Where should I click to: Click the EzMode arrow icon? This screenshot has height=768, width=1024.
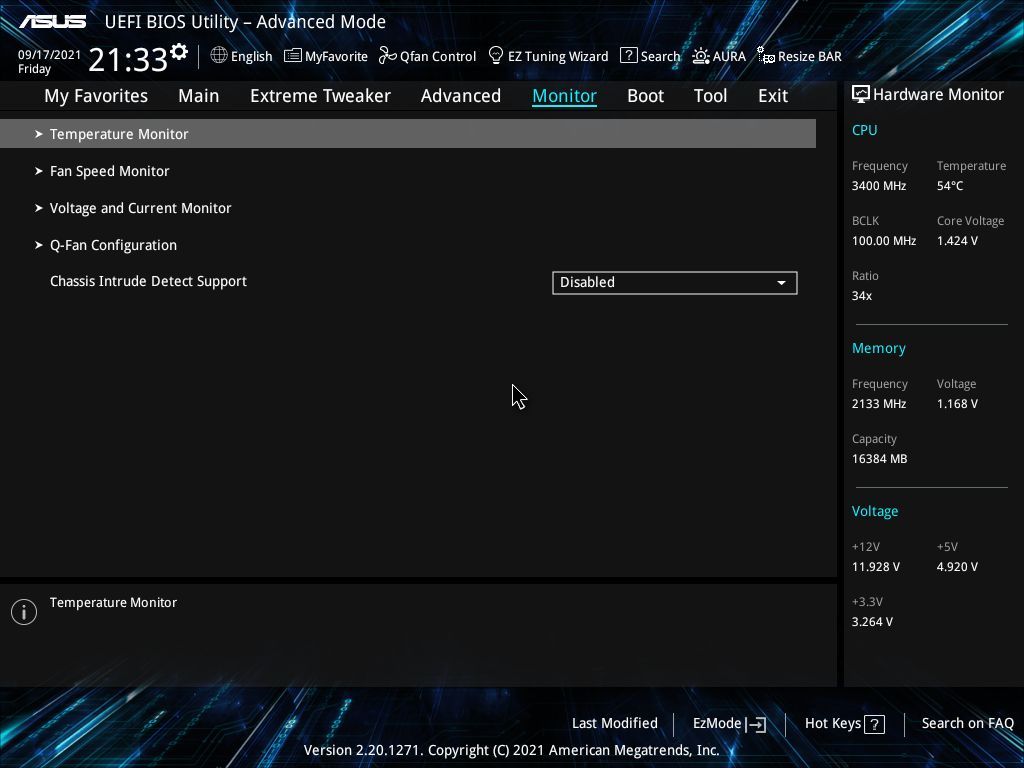pos(756,724)
